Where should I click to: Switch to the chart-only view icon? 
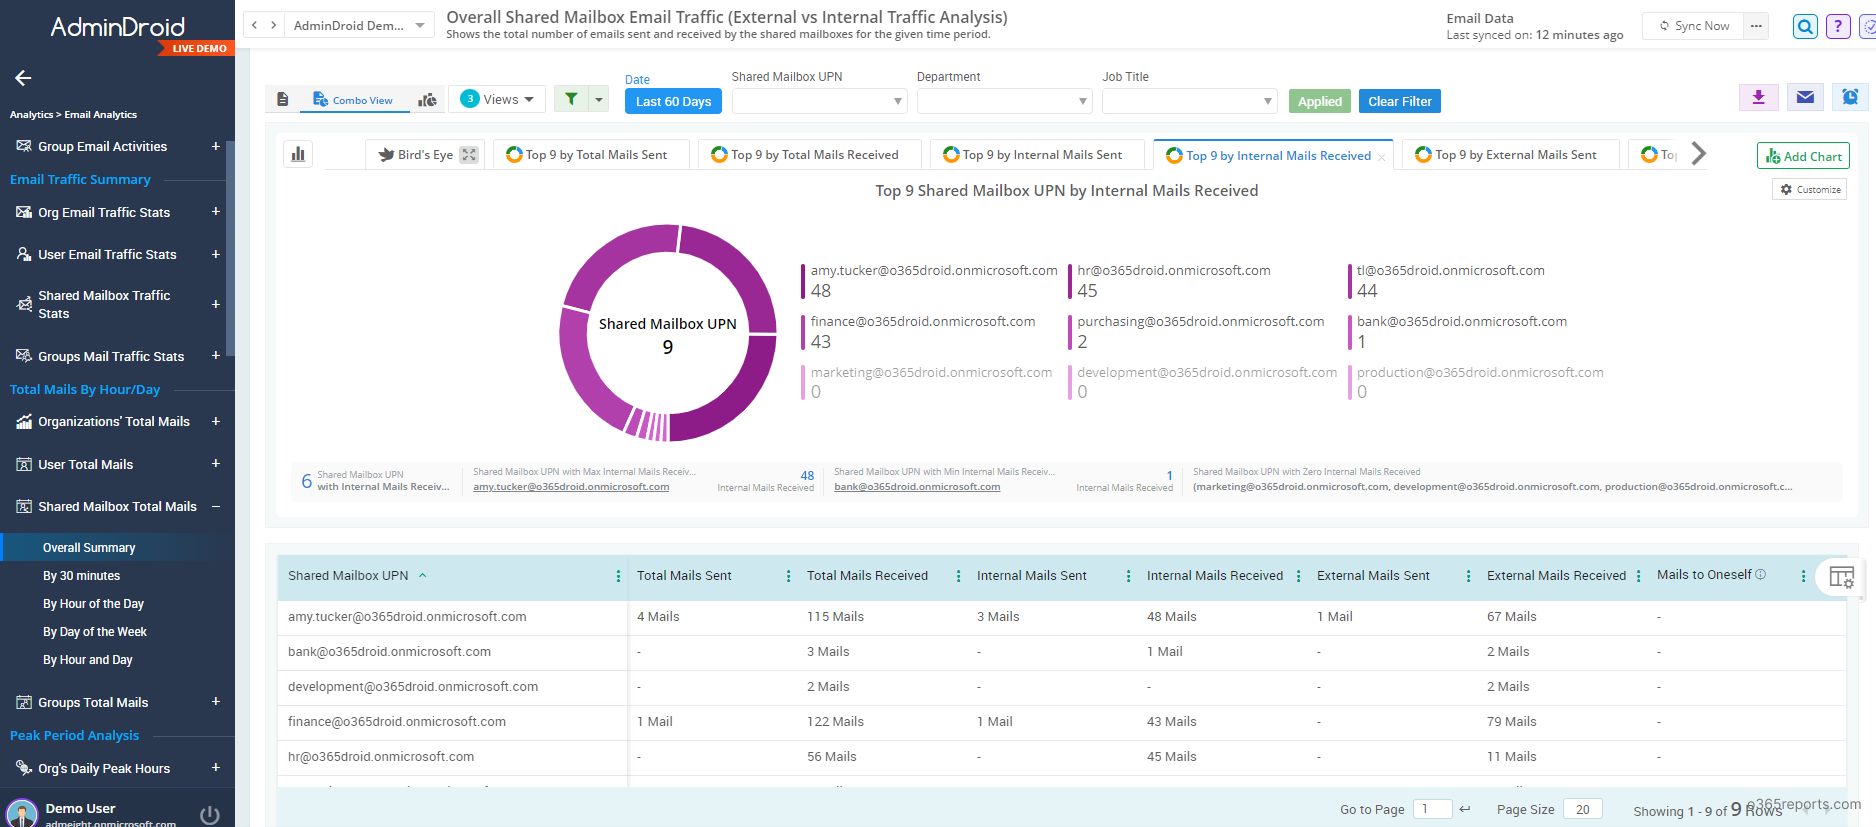(x=427, y=99)
